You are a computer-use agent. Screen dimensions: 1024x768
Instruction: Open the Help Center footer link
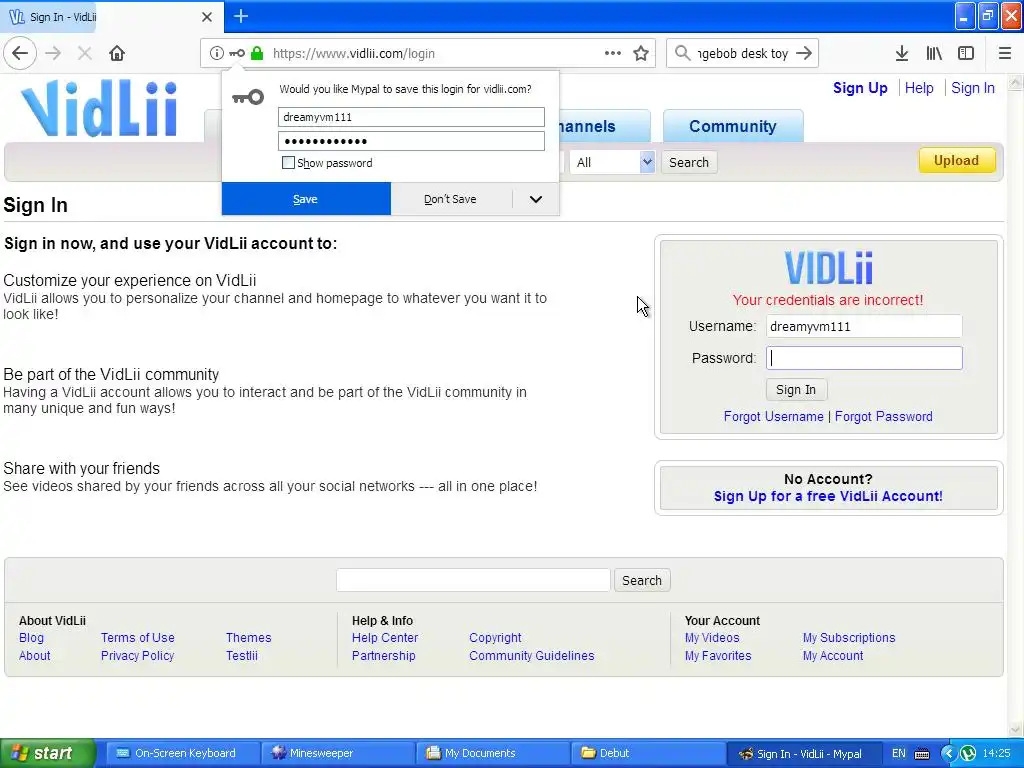click(x=385, y=638)
